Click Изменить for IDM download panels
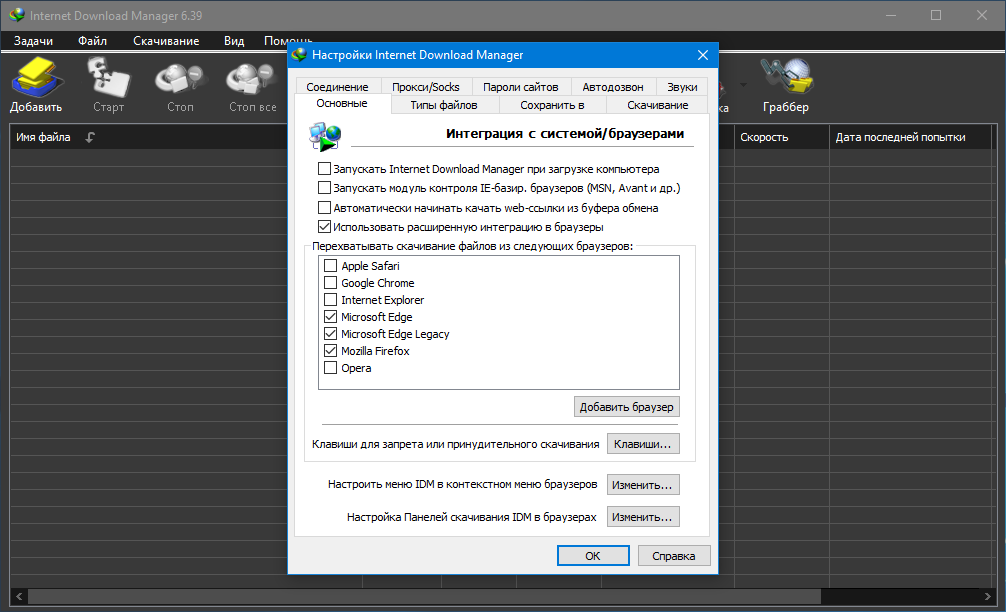 642,516
